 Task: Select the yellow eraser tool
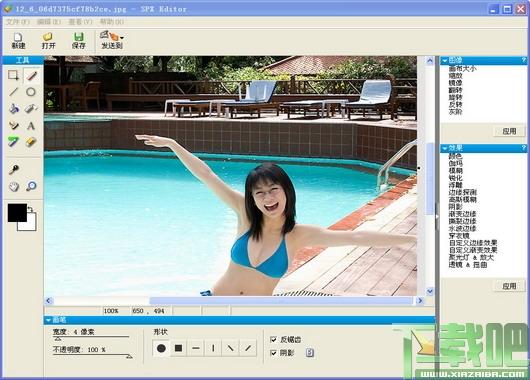pyautogui.click(x=31, y=142)
